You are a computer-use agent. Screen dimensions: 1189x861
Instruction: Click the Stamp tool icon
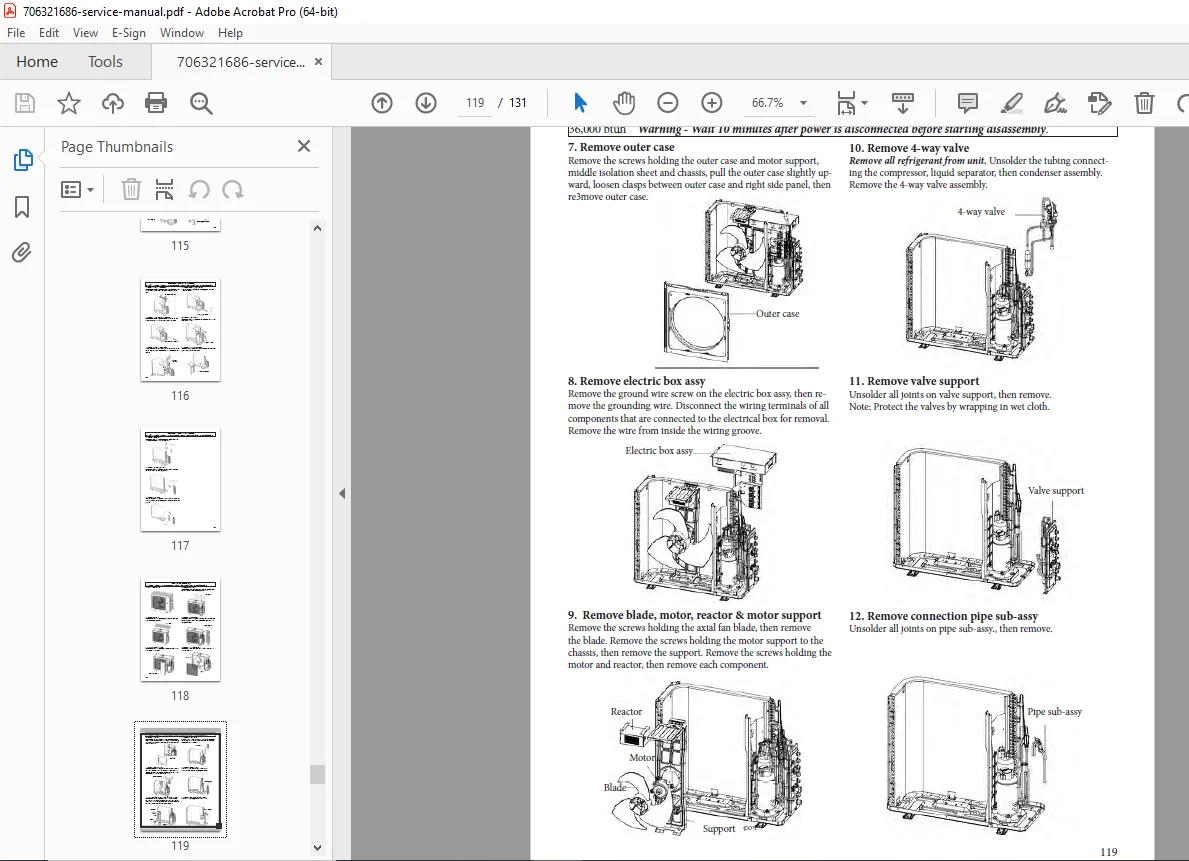click(1100, 102)
